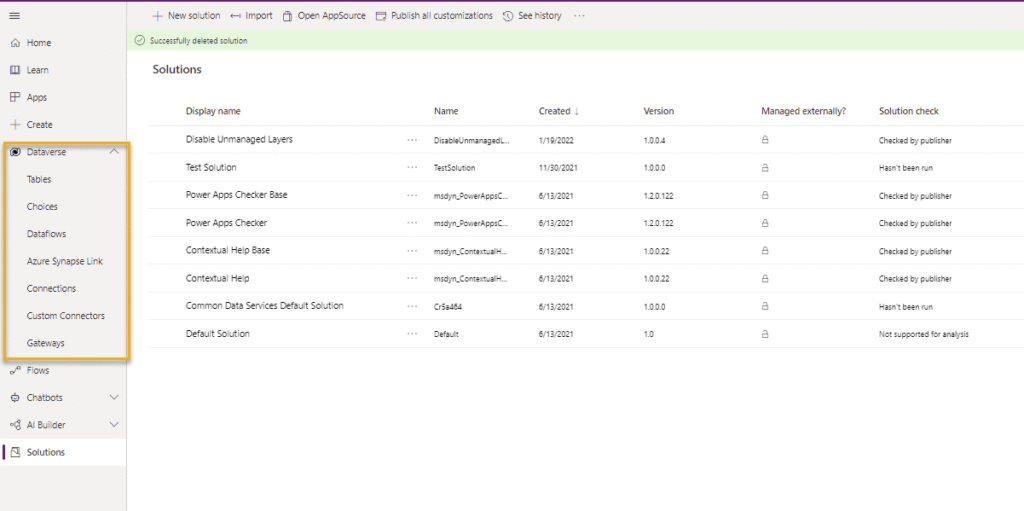Click Open AppSource button

click(x=324, y=16)
